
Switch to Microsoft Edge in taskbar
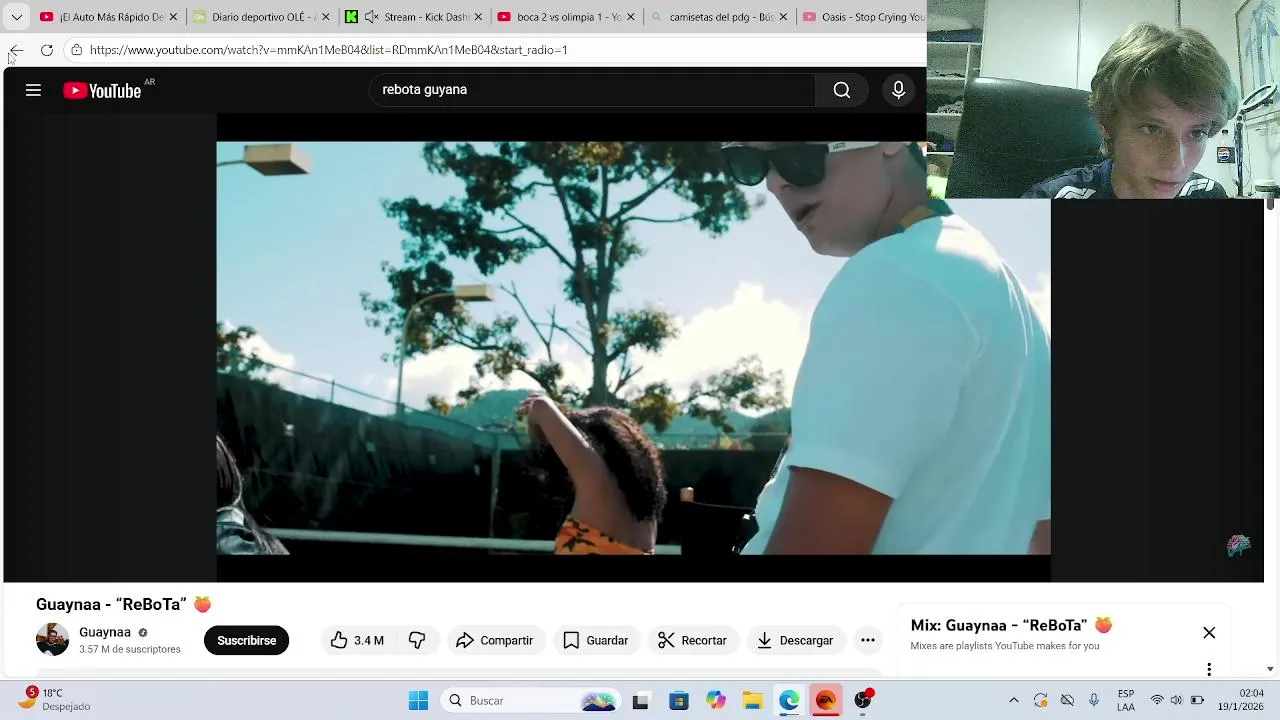pyautogui.click(x=789, y=701)
